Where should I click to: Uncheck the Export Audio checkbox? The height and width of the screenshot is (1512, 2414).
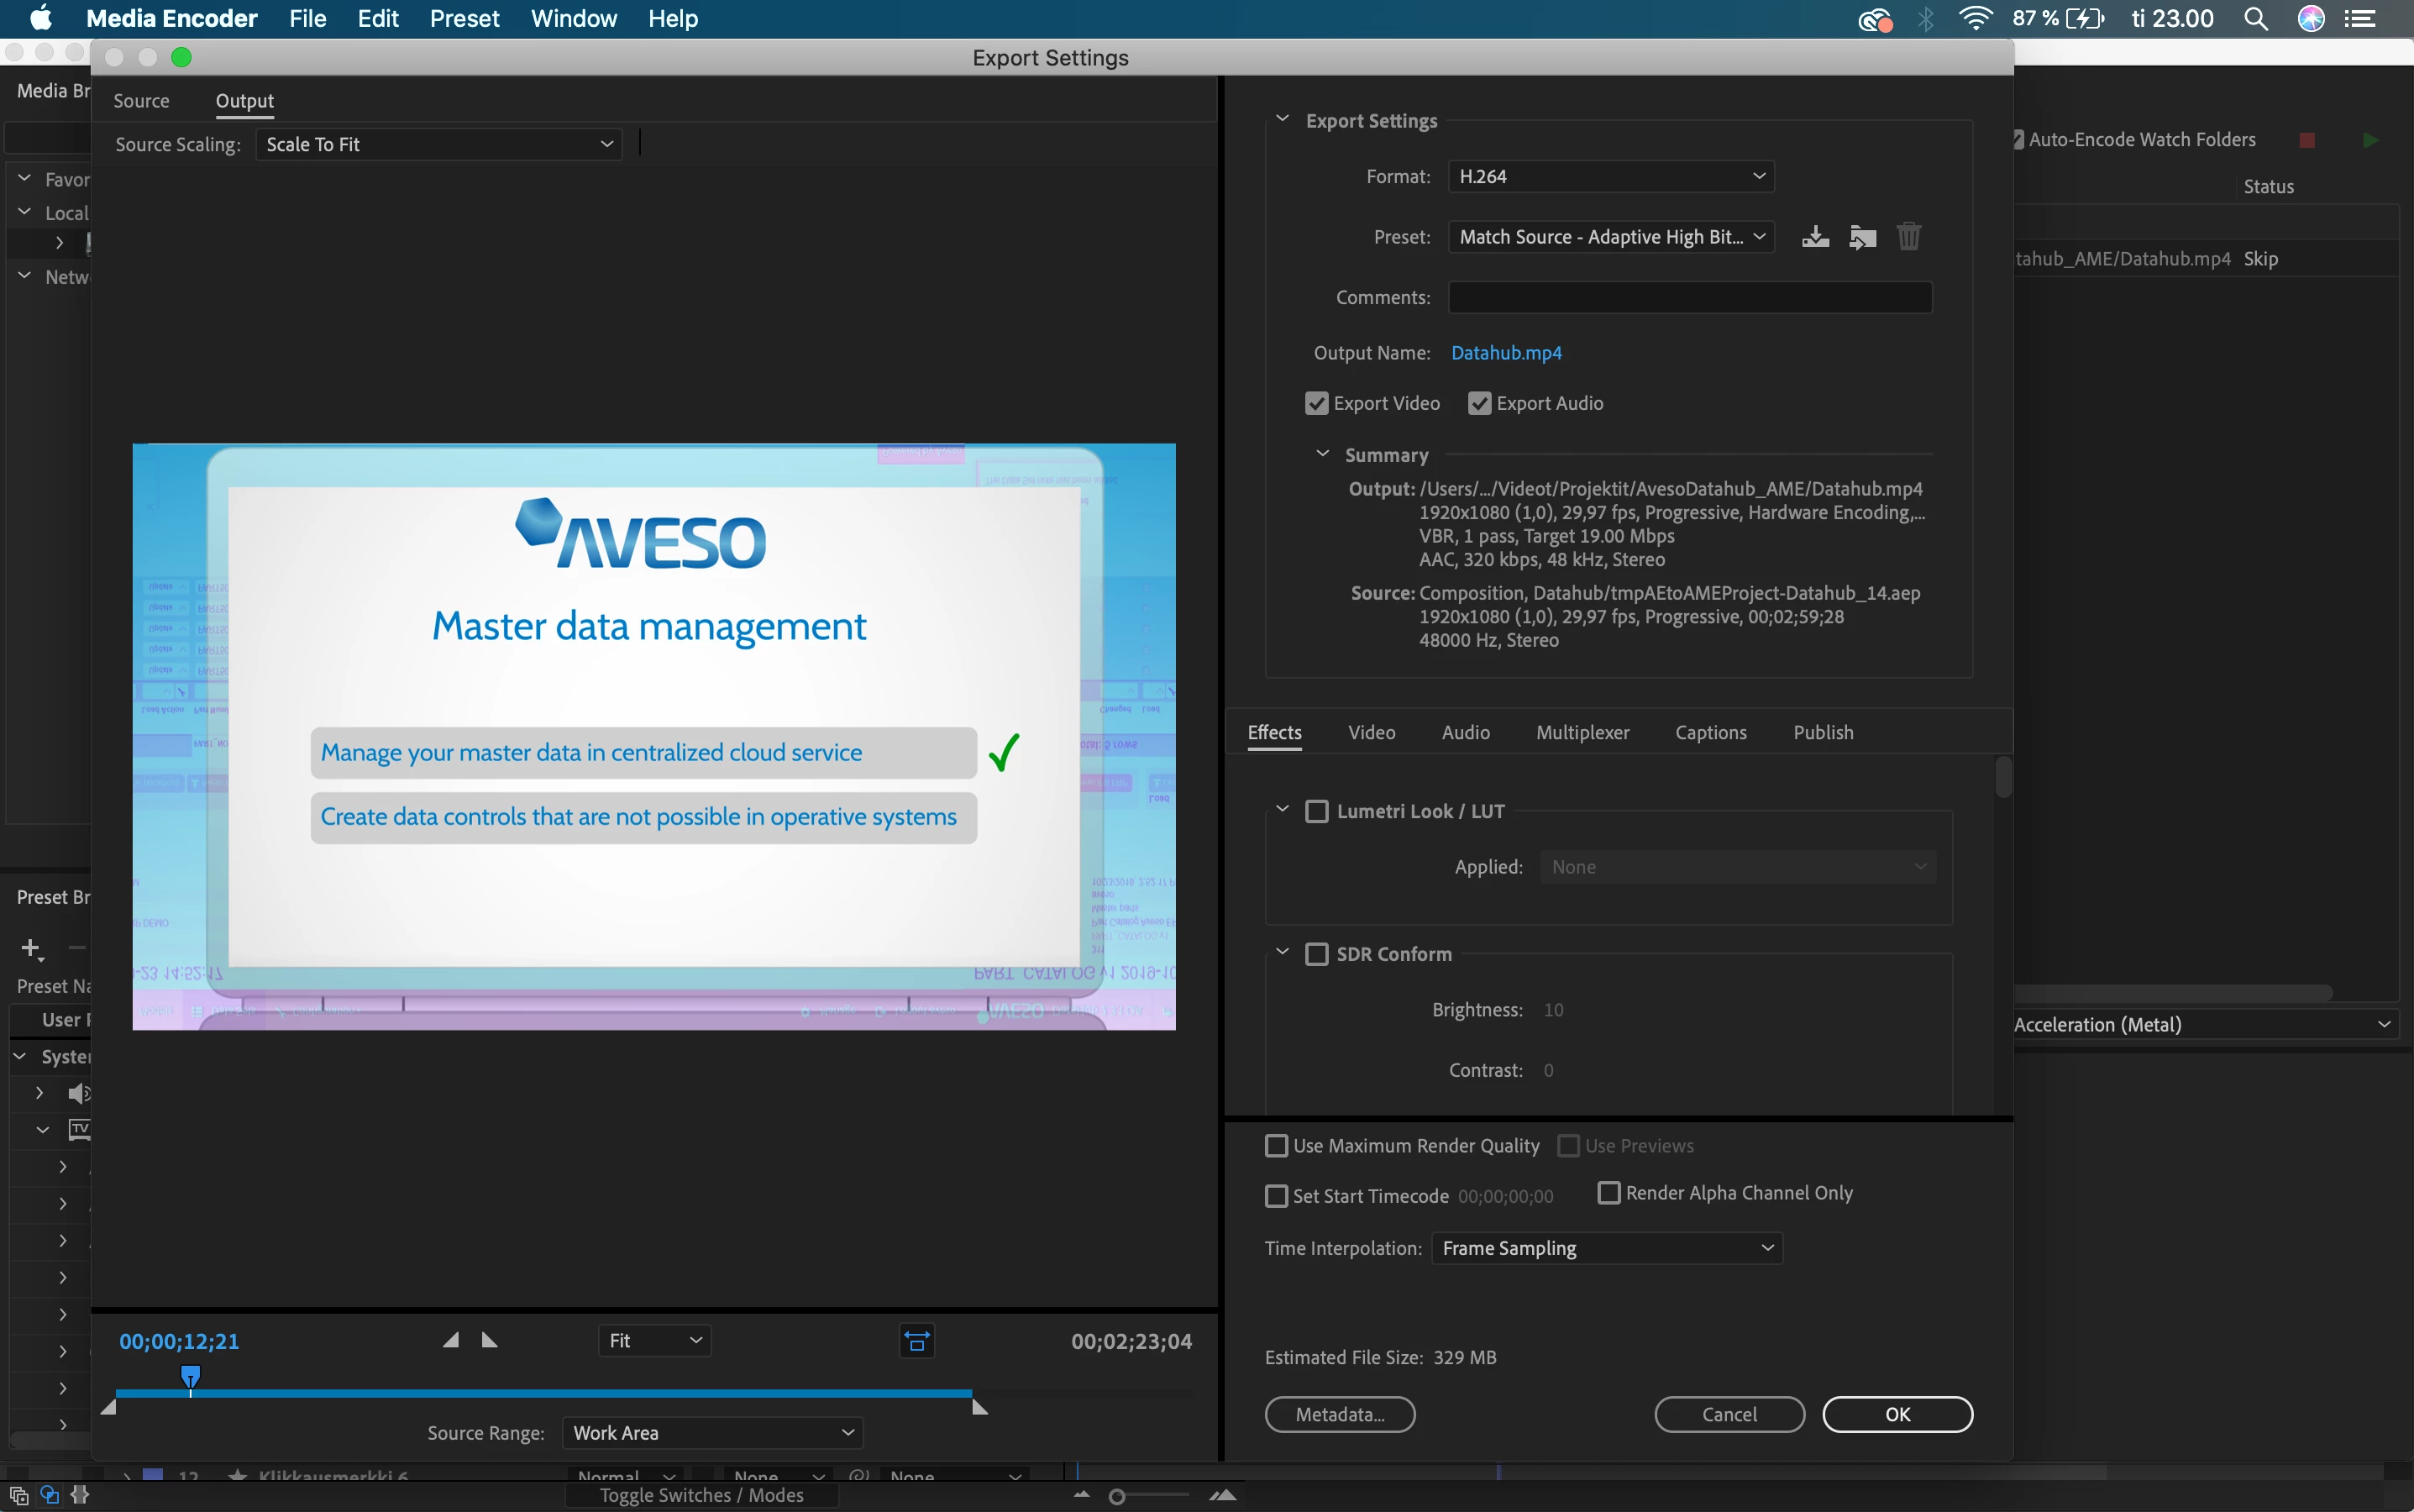[1480, 403]
